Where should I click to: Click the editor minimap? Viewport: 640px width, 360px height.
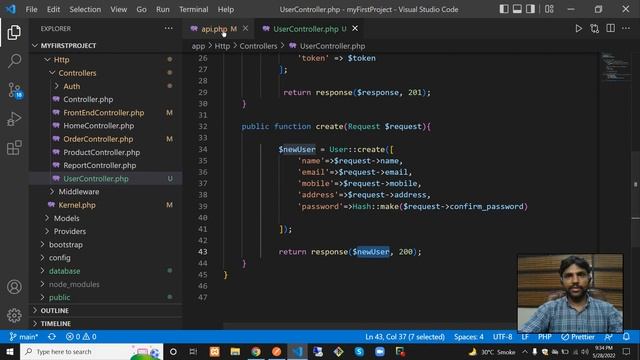616,66
